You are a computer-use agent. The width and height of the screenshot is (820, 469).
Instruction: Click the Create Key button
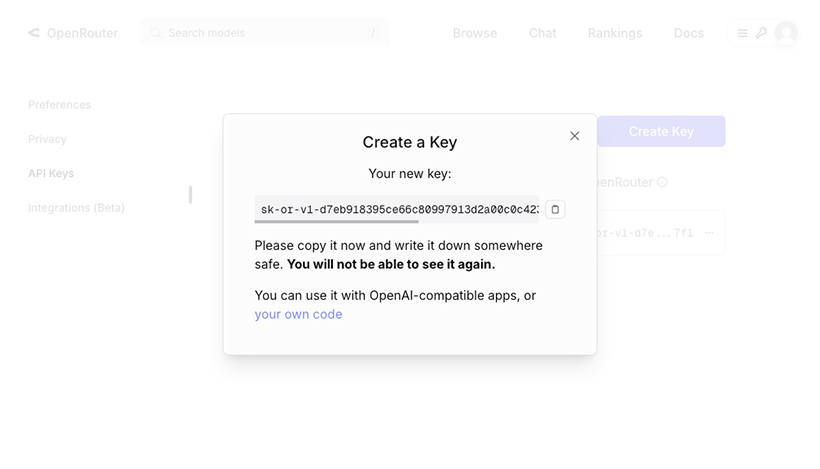(x=661, y=131)
